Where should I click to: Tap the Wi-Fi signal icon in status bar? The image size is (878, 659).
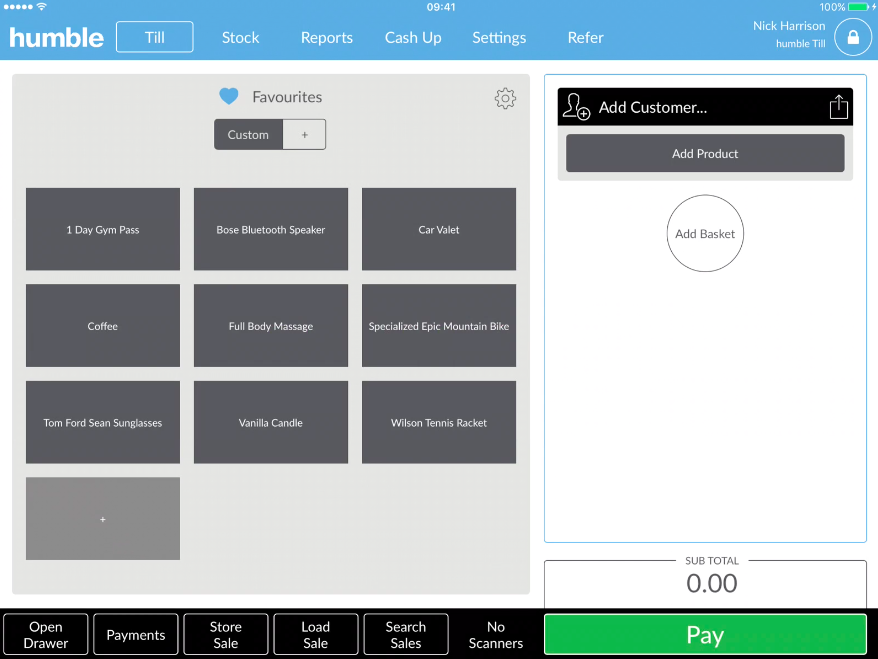click(x=41, y=7)
